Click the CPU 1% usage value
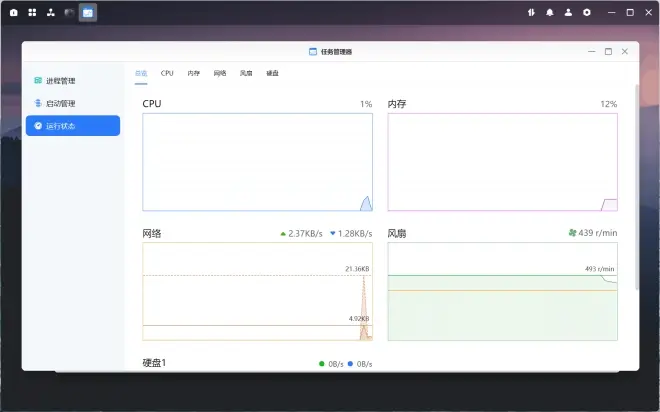Viewport: 660px width, 412px height. [366, 104]
